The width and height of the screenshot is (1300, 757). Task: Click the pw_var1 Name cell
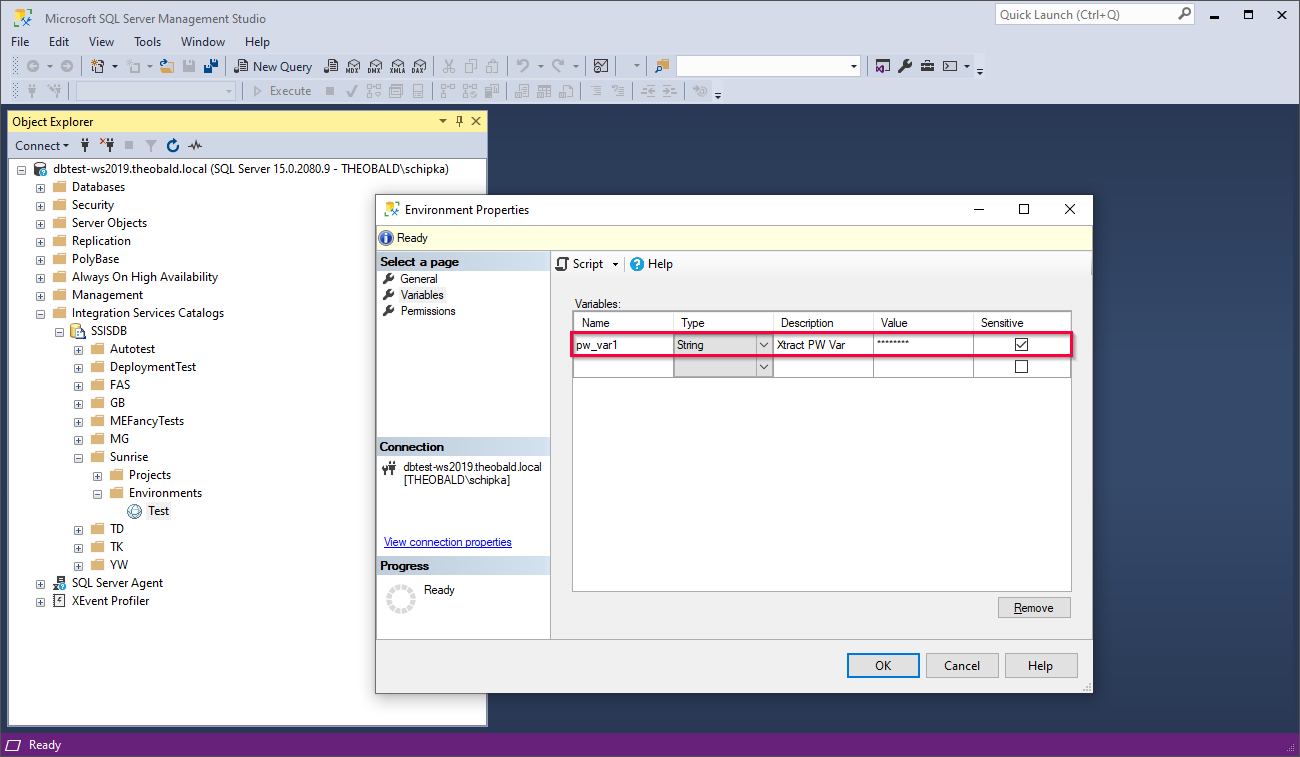pyautogui.click(x=623, y=345)
